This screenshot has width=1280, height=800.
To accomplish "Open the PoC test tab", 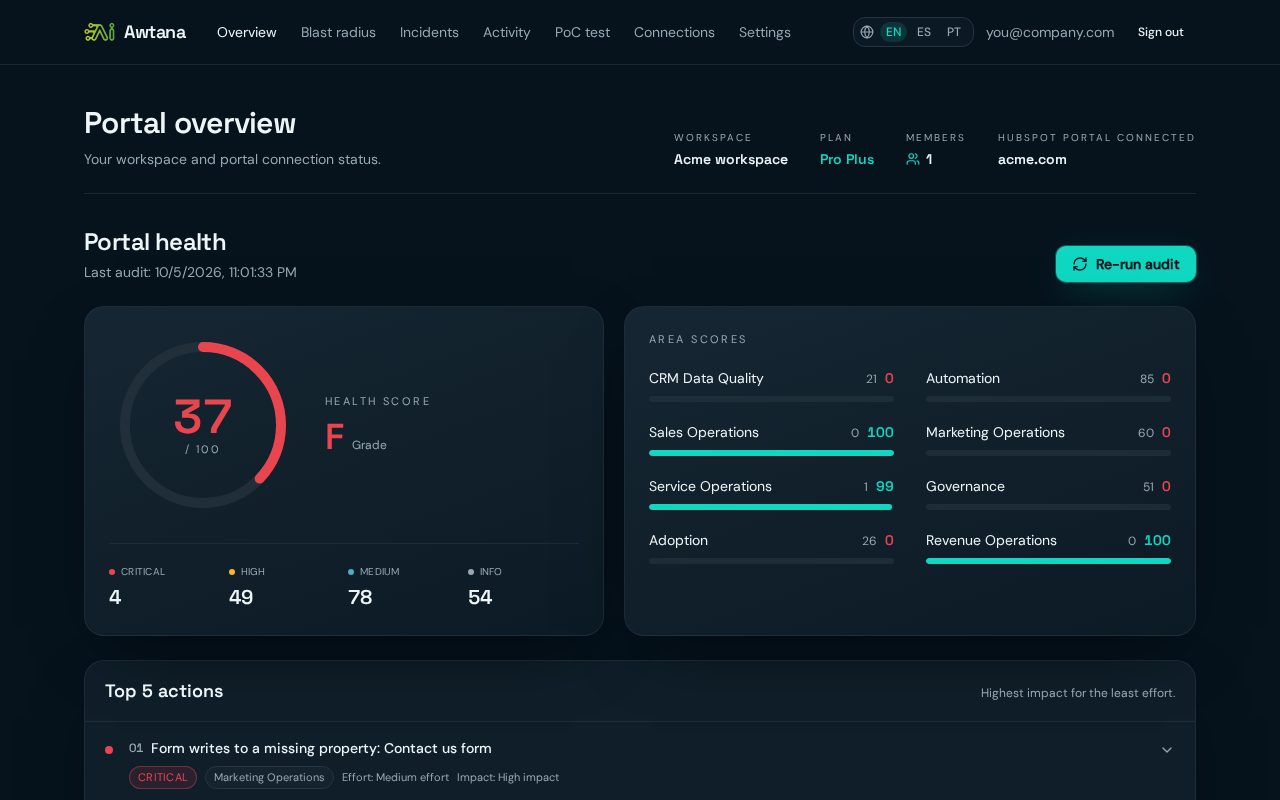I will pos(582,32).
